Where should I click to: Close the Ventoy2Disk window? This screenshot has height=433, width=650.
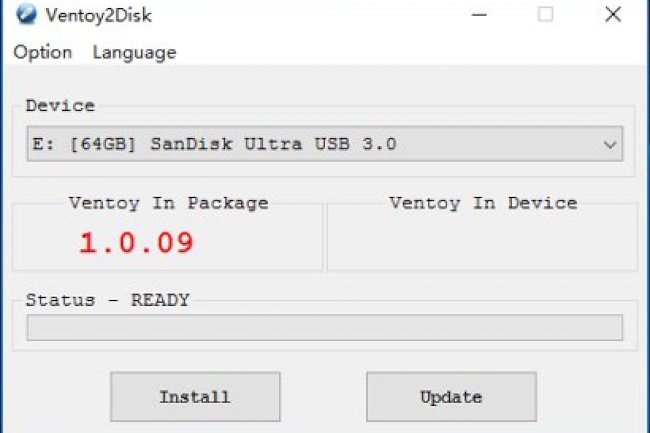(x=613, y=15)
